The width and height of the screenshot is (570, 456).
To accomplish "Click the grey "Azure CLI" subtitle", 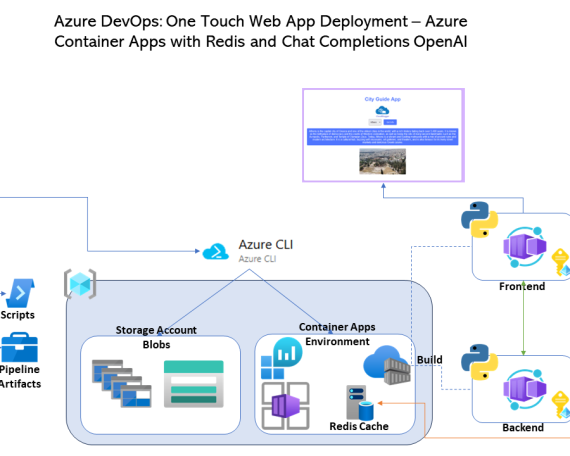I will [x=257, y=259].
